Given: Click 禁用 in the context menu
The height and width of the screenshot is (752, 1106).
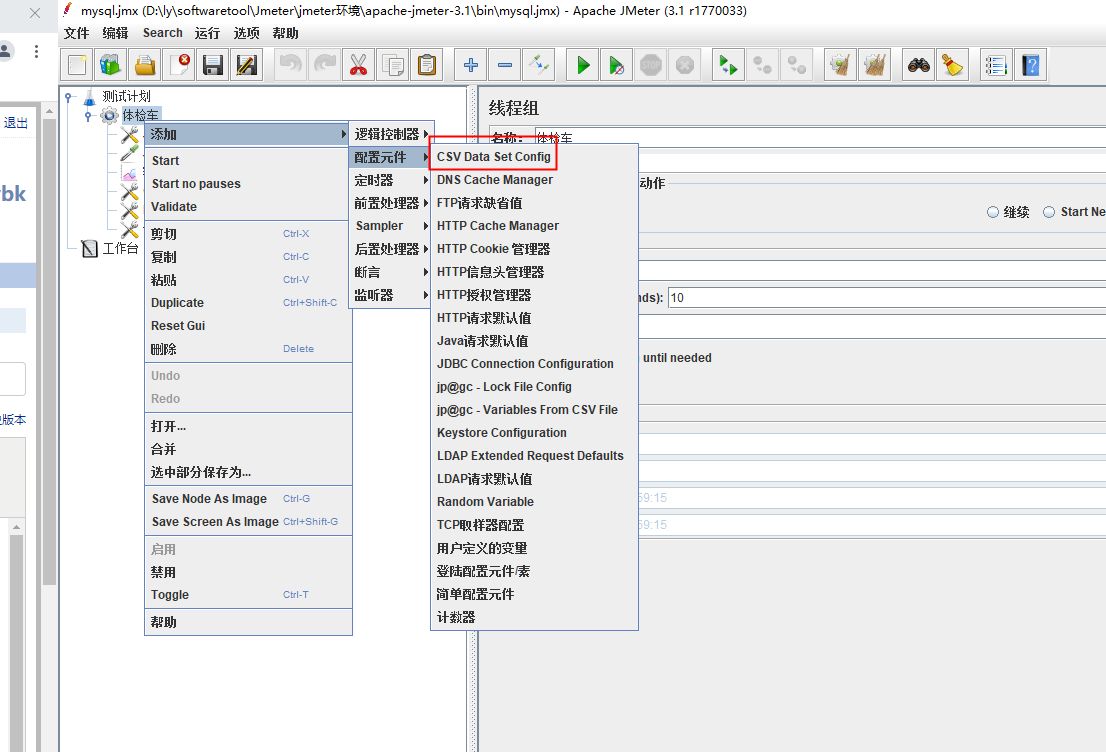Looking at the screenshot, I should coord(248,572).
